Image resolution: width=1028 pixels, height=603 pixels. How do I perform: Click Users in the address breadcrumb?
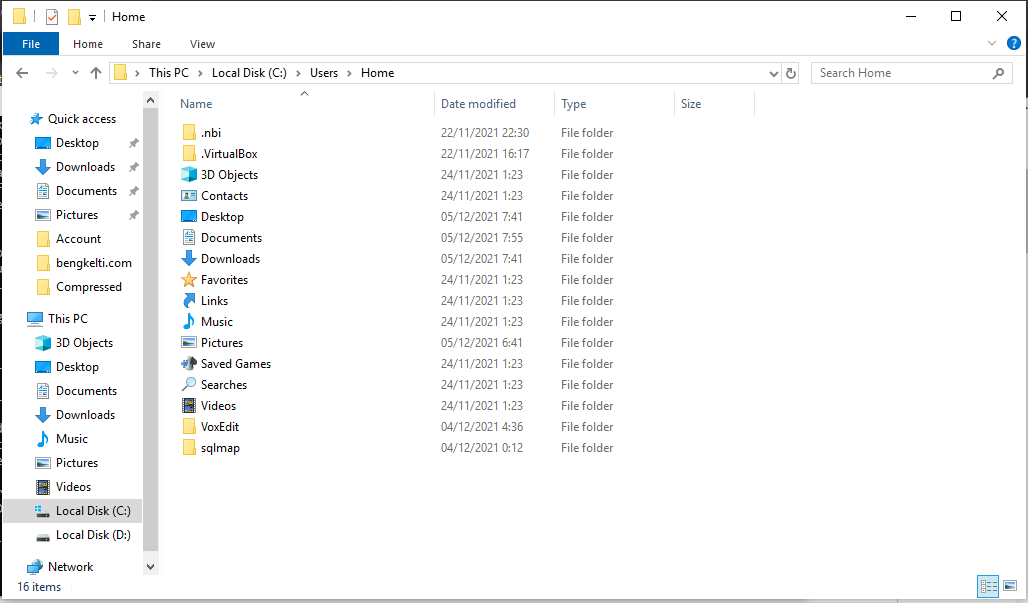pos(324,73)
